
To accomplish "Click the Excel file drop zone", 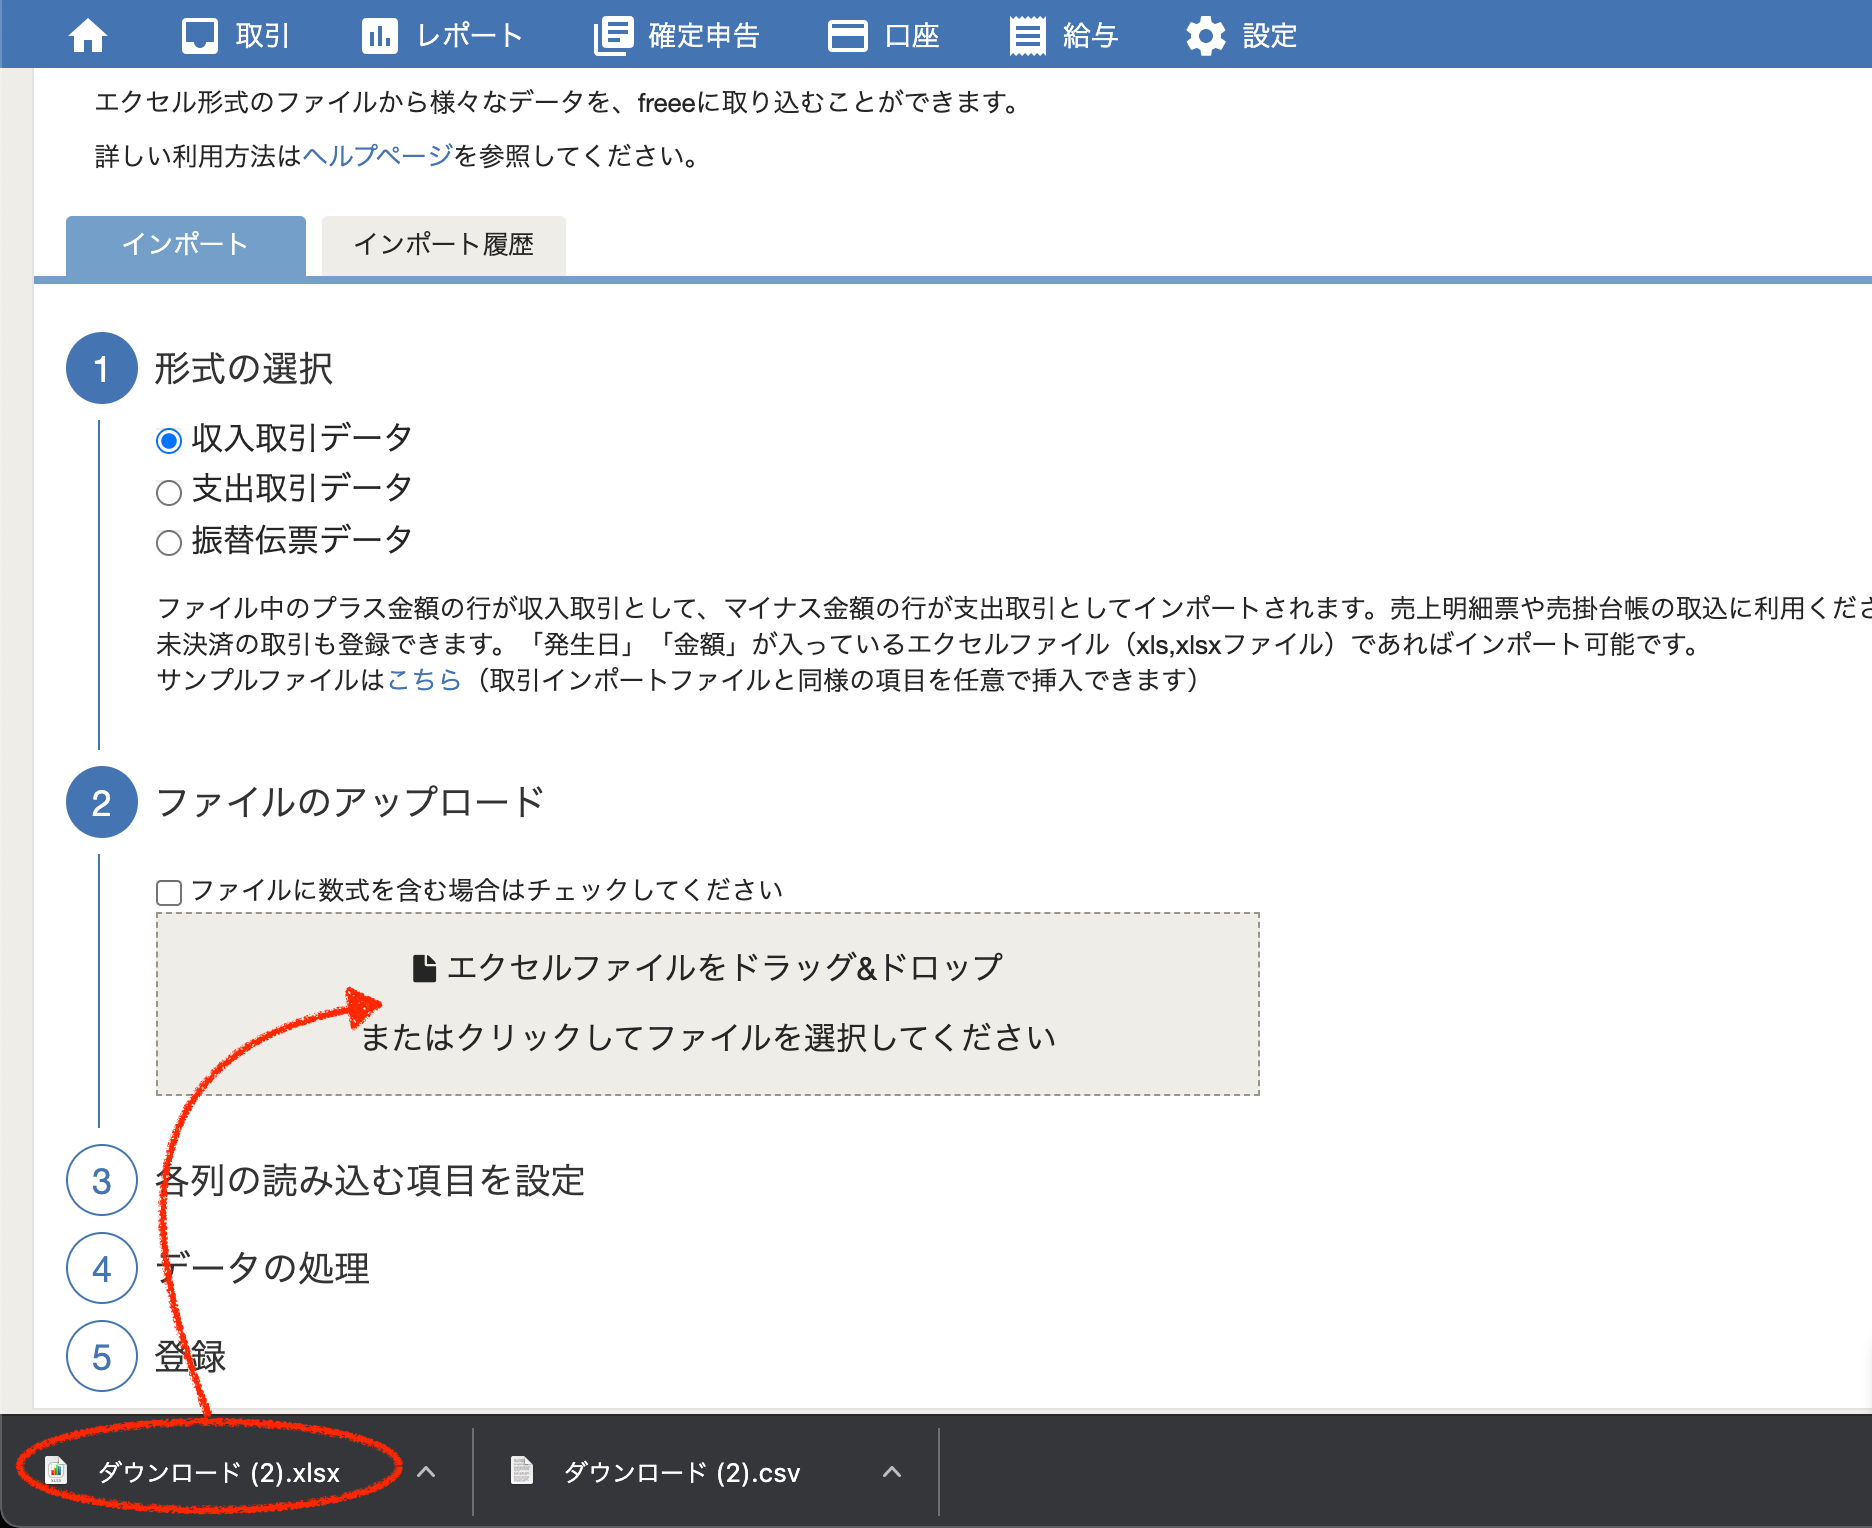I will pyautogui.click(x=707, y=1003).
